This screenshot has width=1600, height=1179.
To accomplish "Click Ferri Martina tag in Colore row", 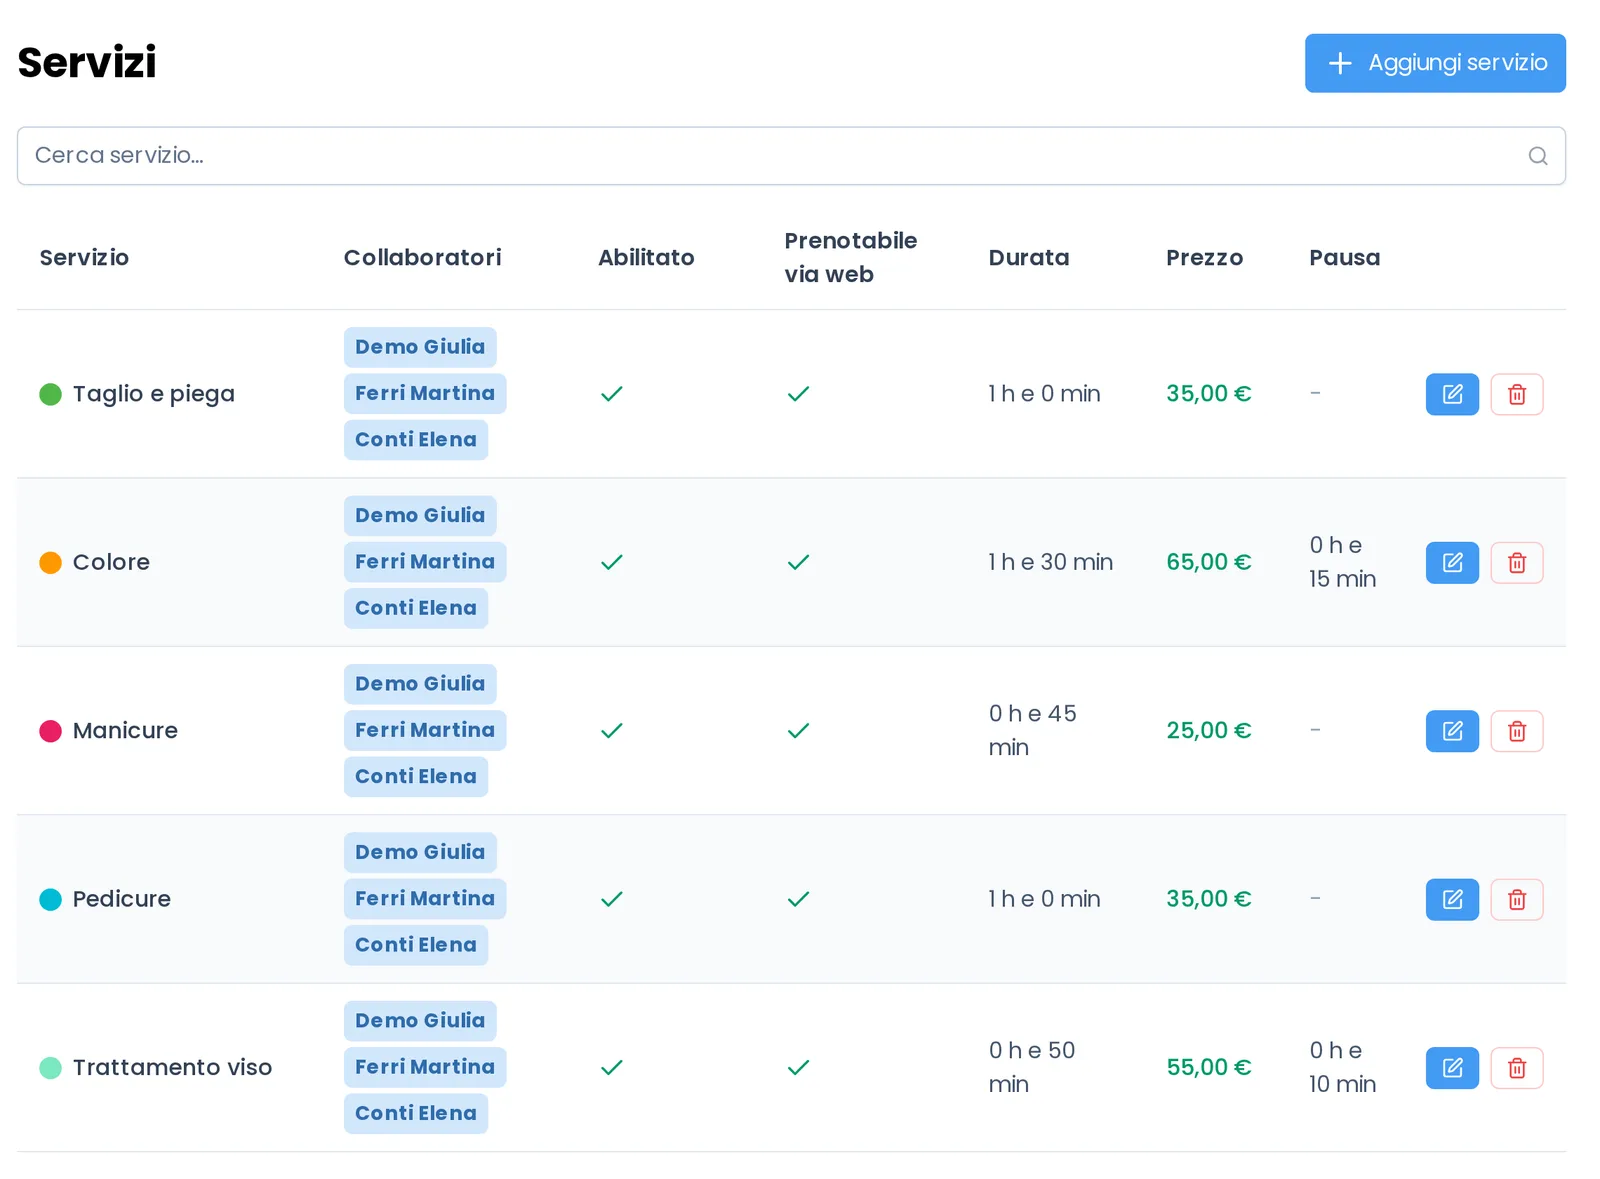I will [x=425, y=562].
